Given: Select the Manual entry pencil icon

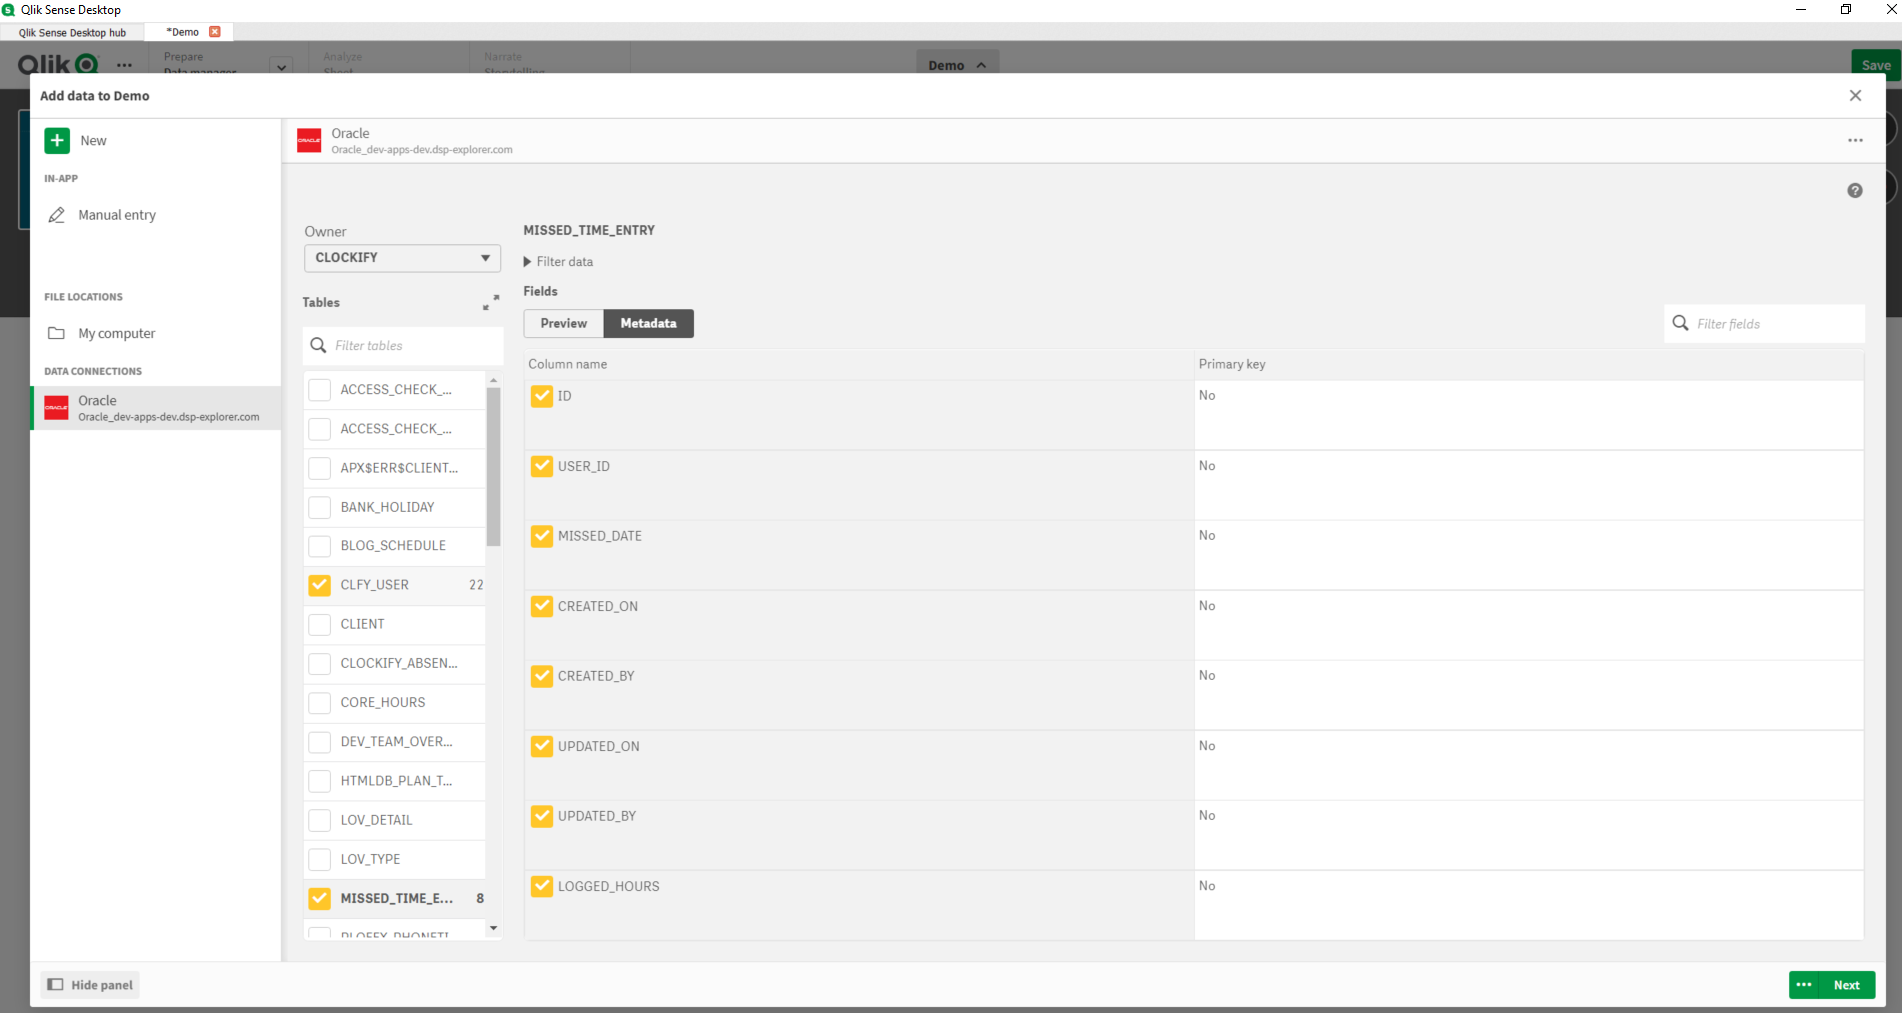Looking at the screenshot, I should tap(58, 215).
